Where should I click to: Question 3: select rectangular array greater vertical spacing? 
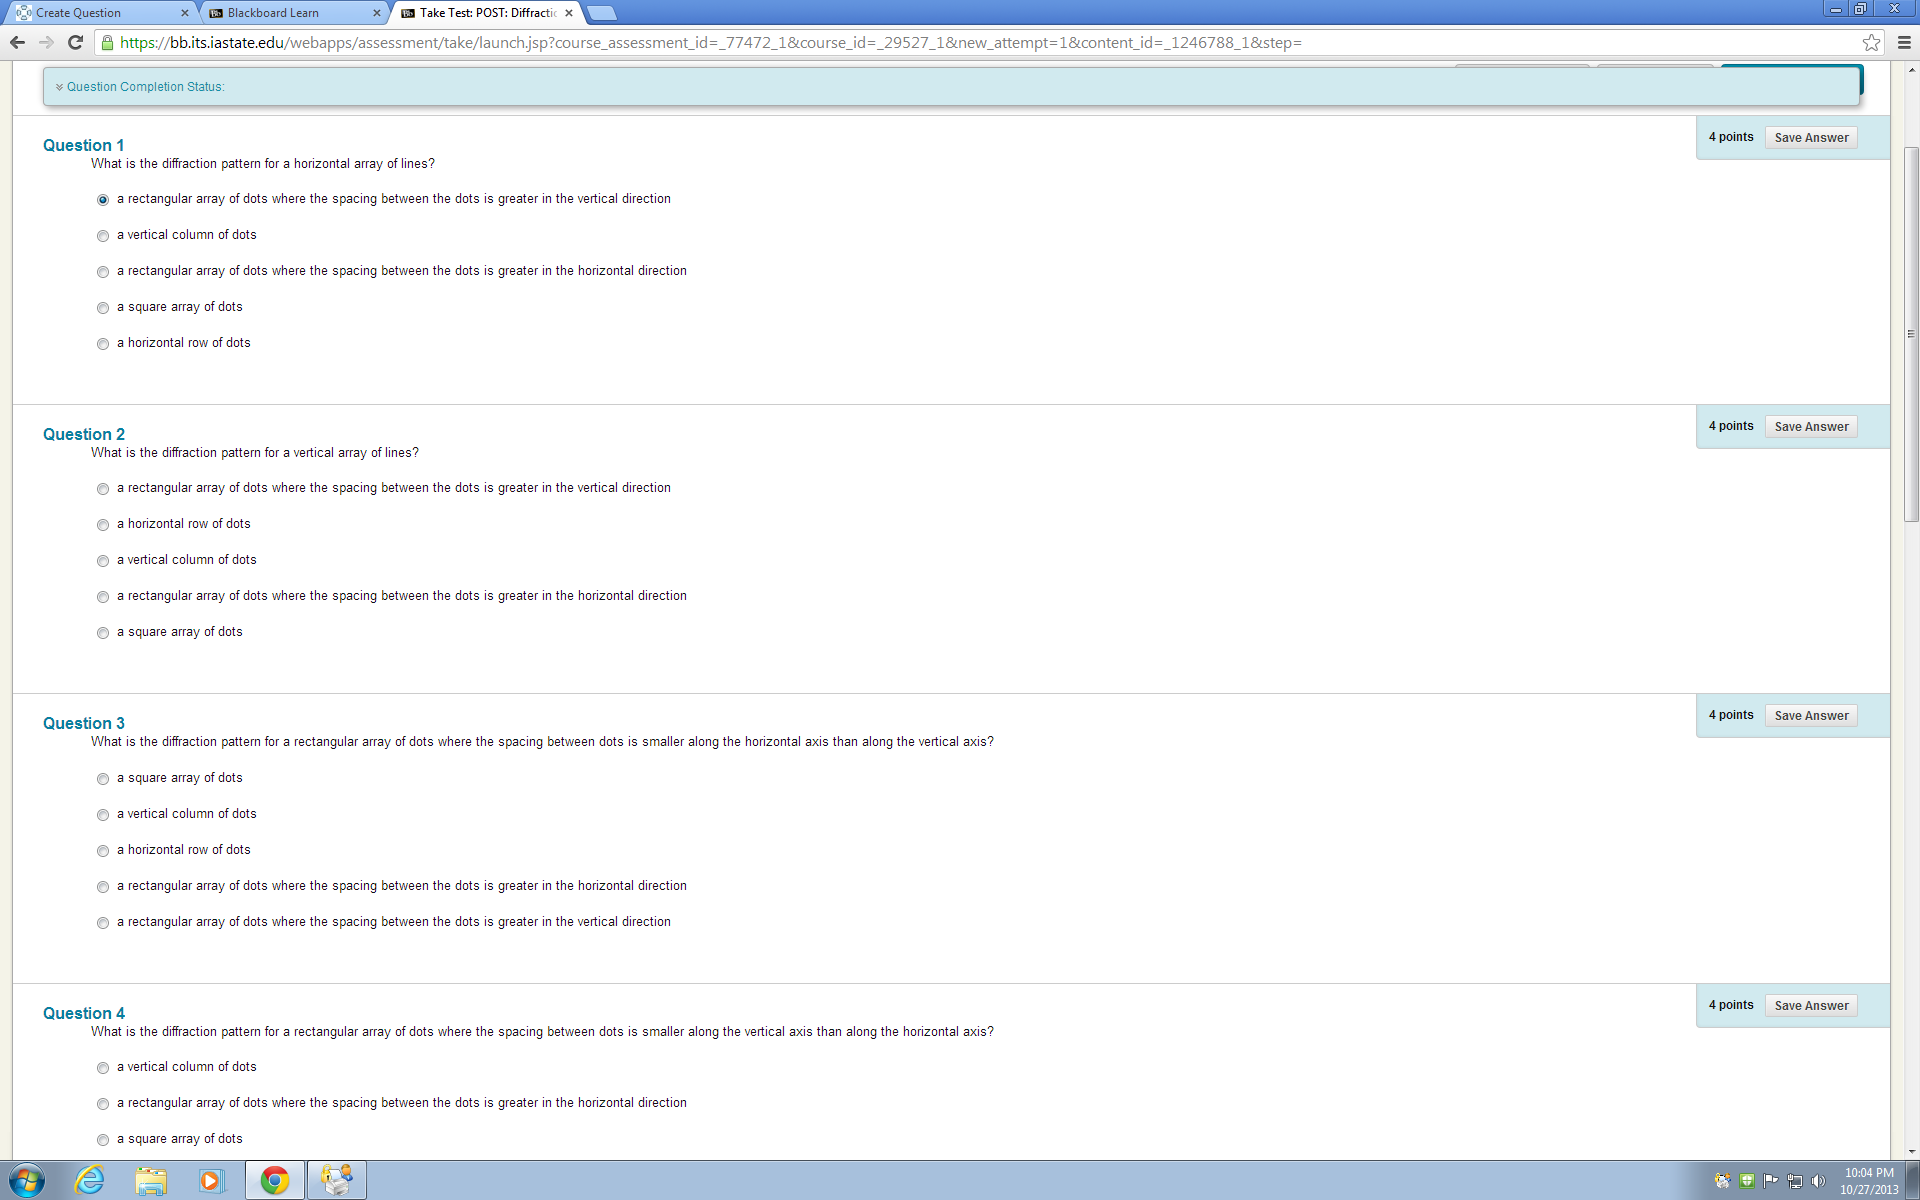click(x=103, y=923)
